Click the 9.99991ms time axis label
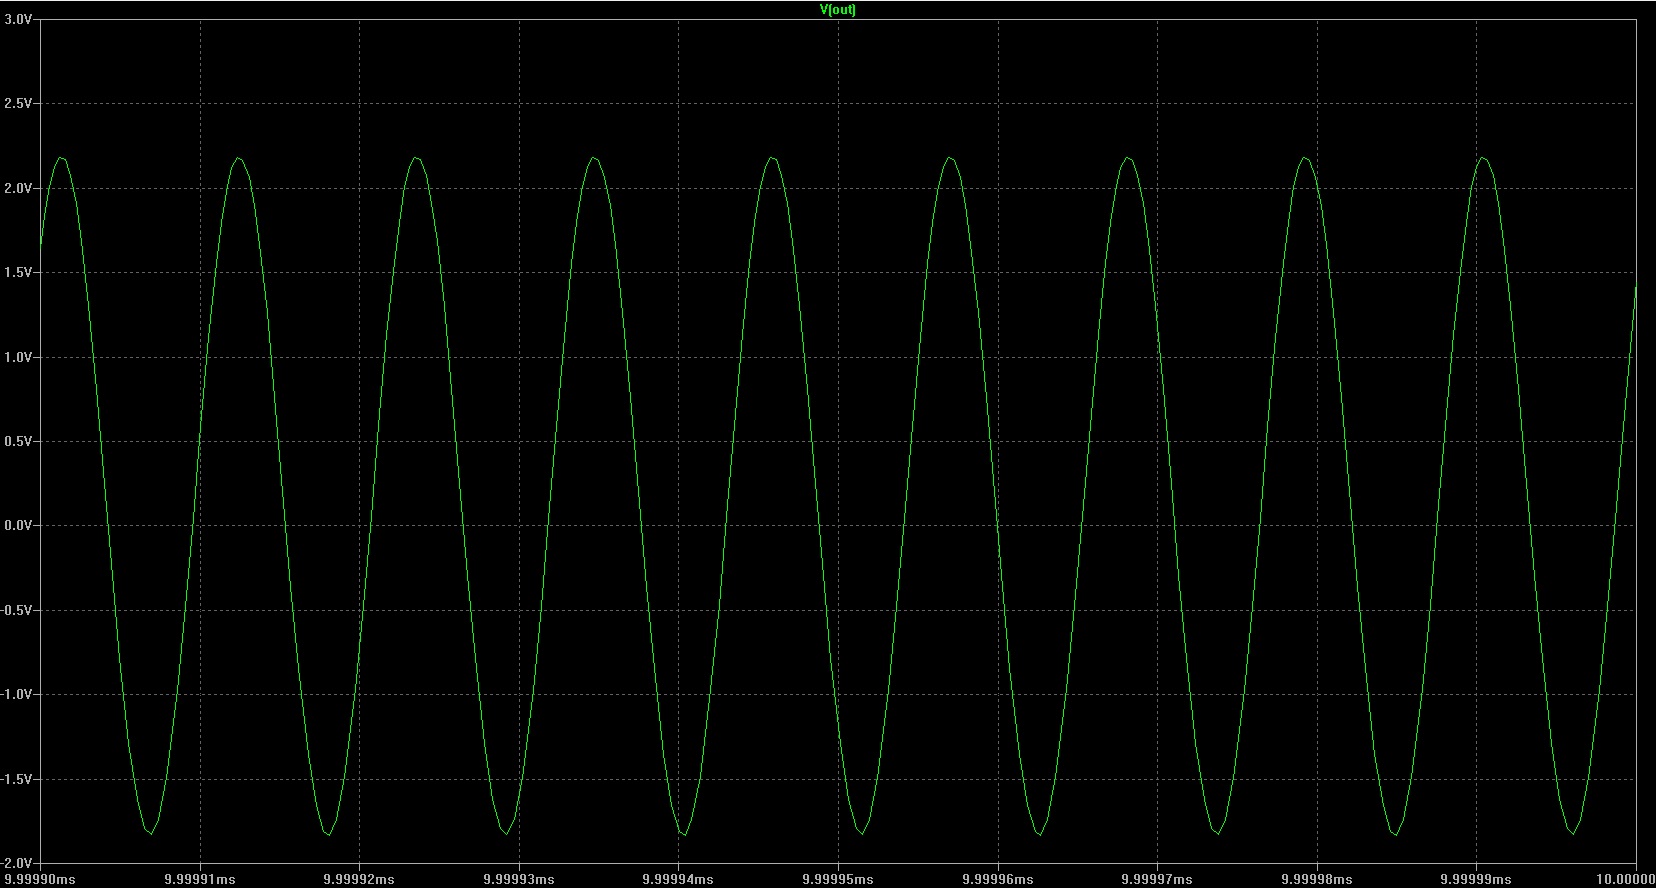1656x888 pixels. (x=200, y=879)
